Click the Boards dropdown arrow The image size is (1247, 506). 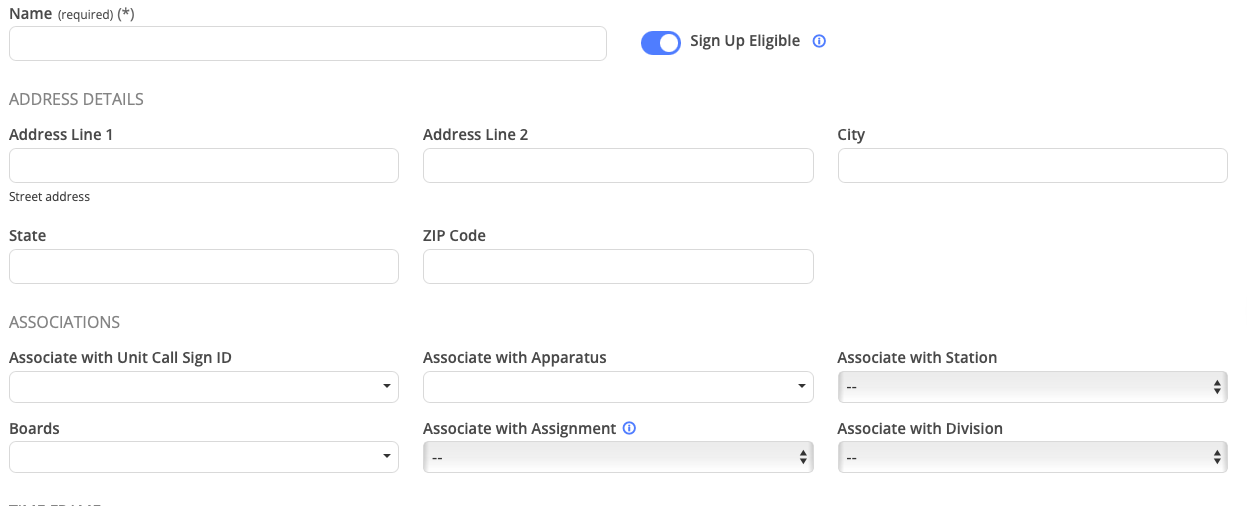[x=387, y=457]
